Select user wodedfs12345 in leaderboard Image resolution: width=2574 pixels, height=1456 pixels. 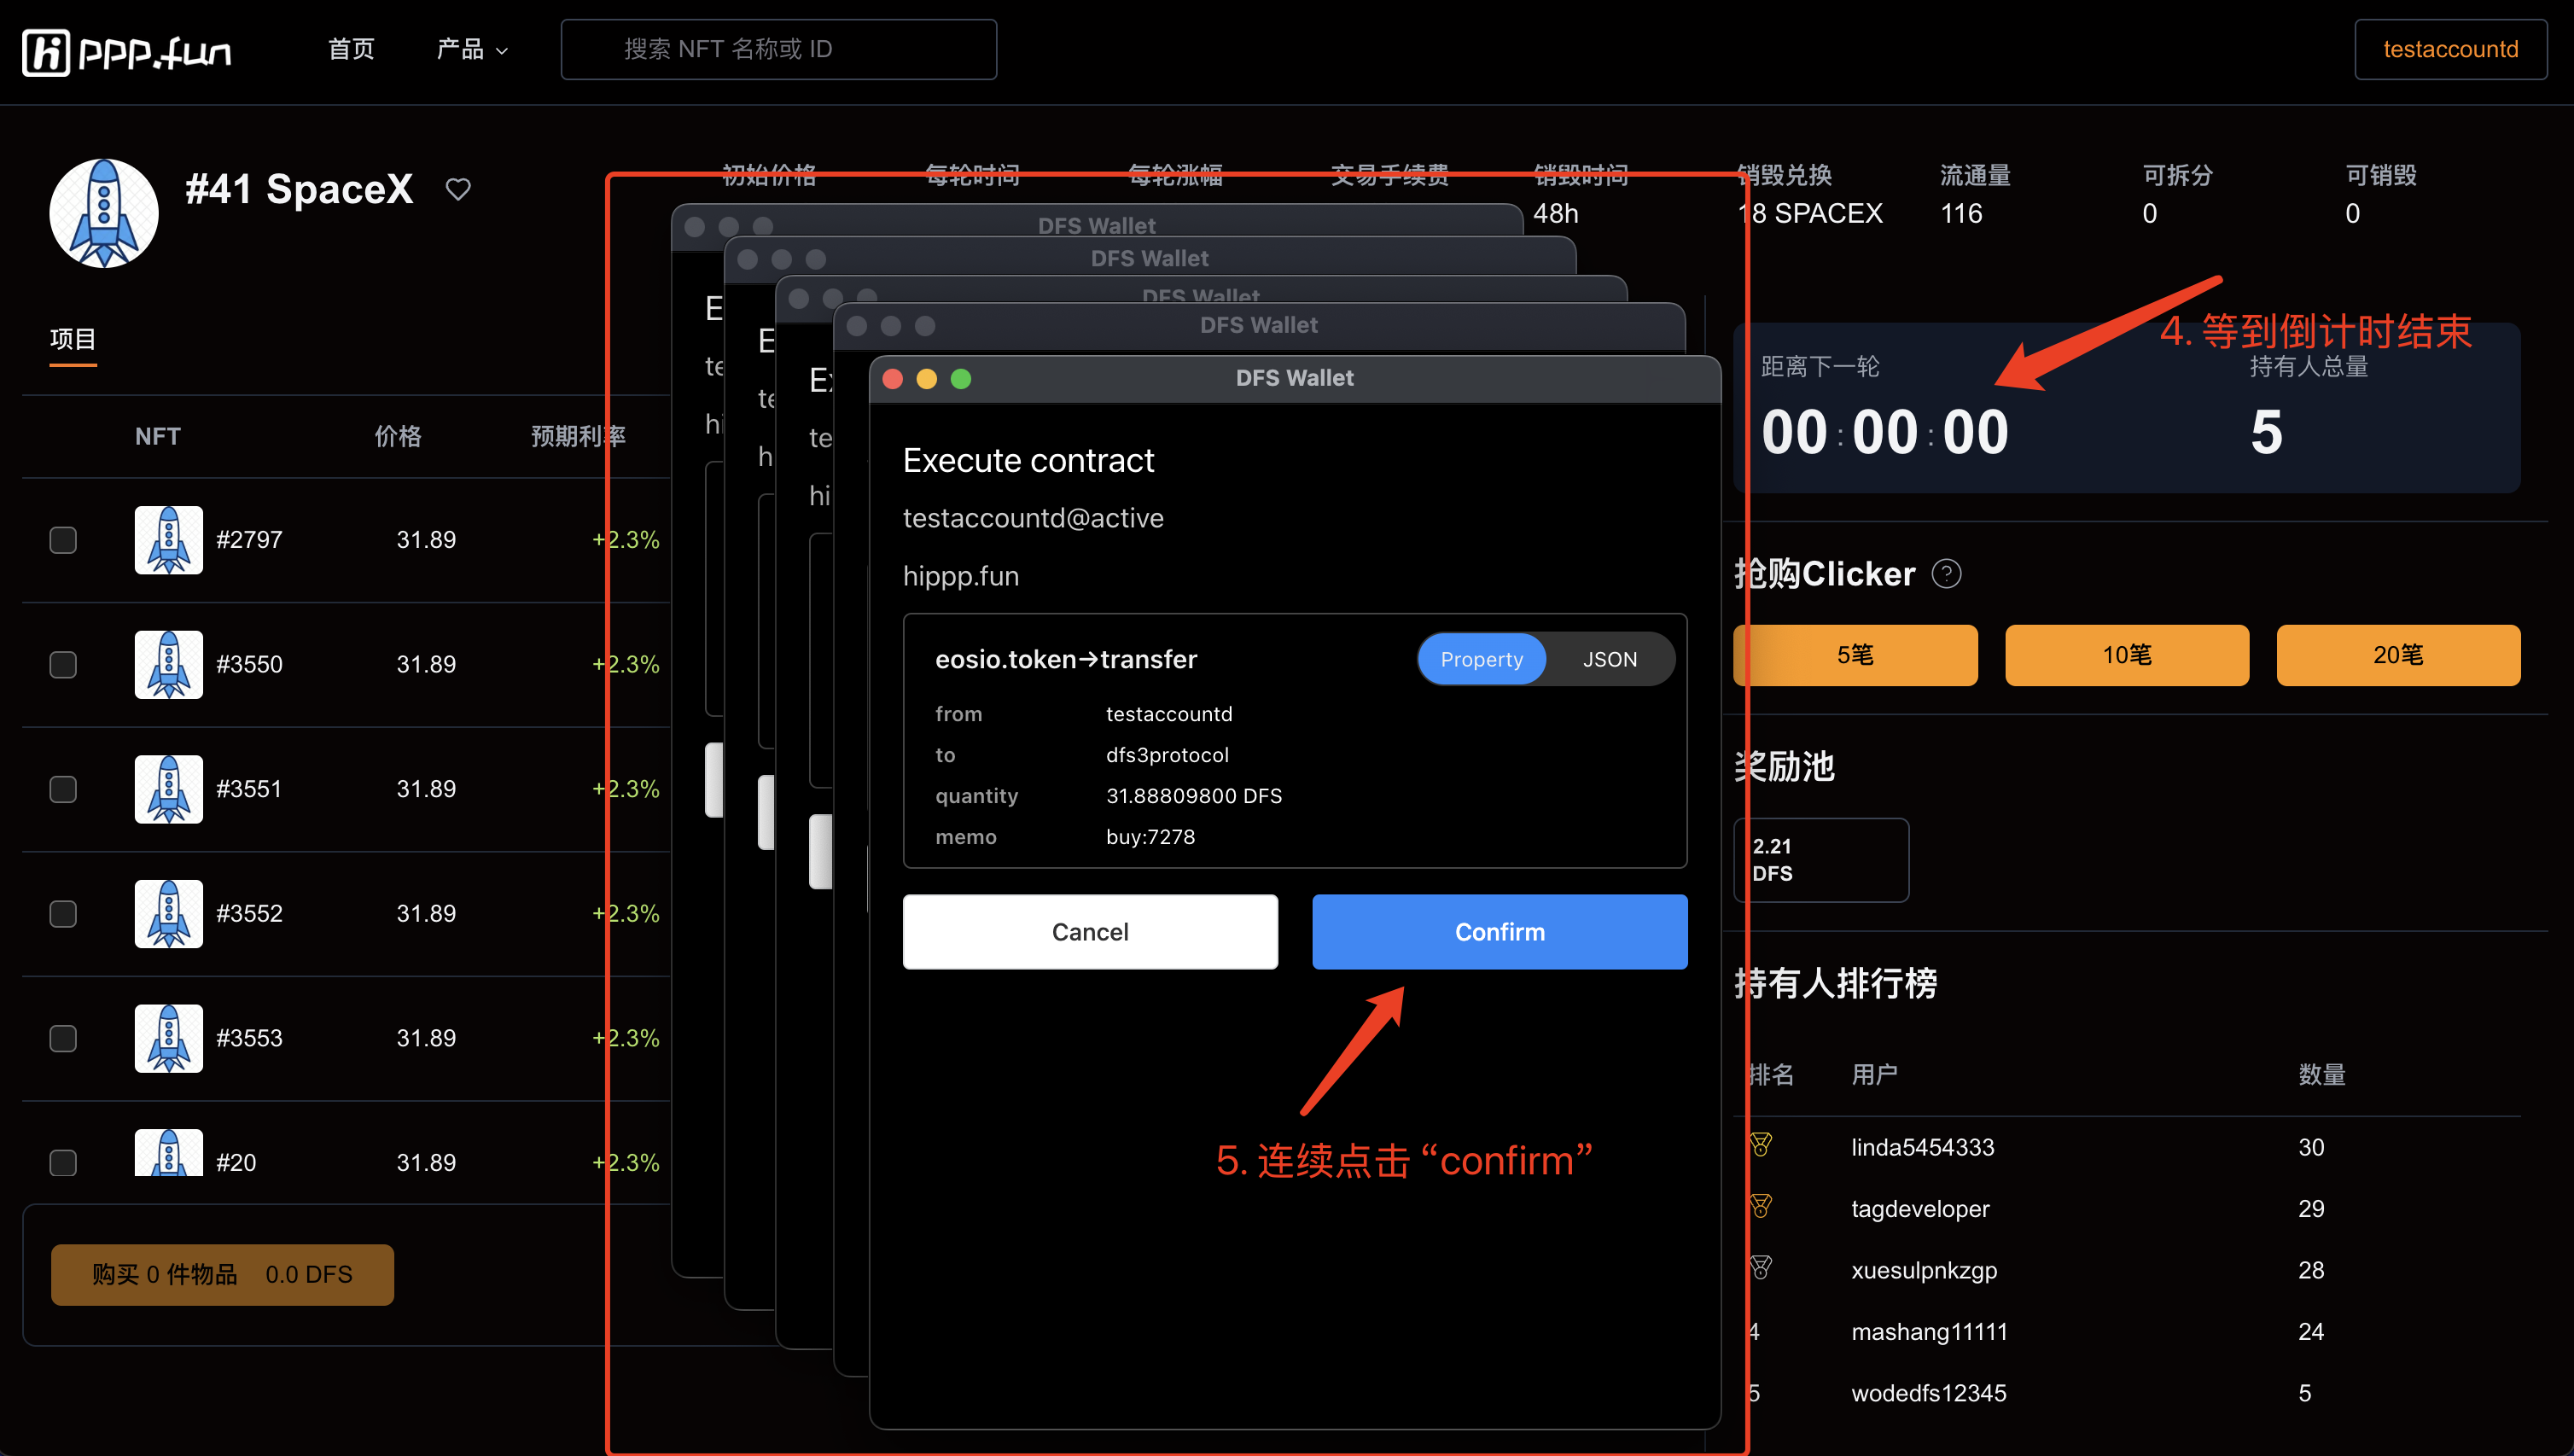pyautogui.click(x=1928, y=1393)
